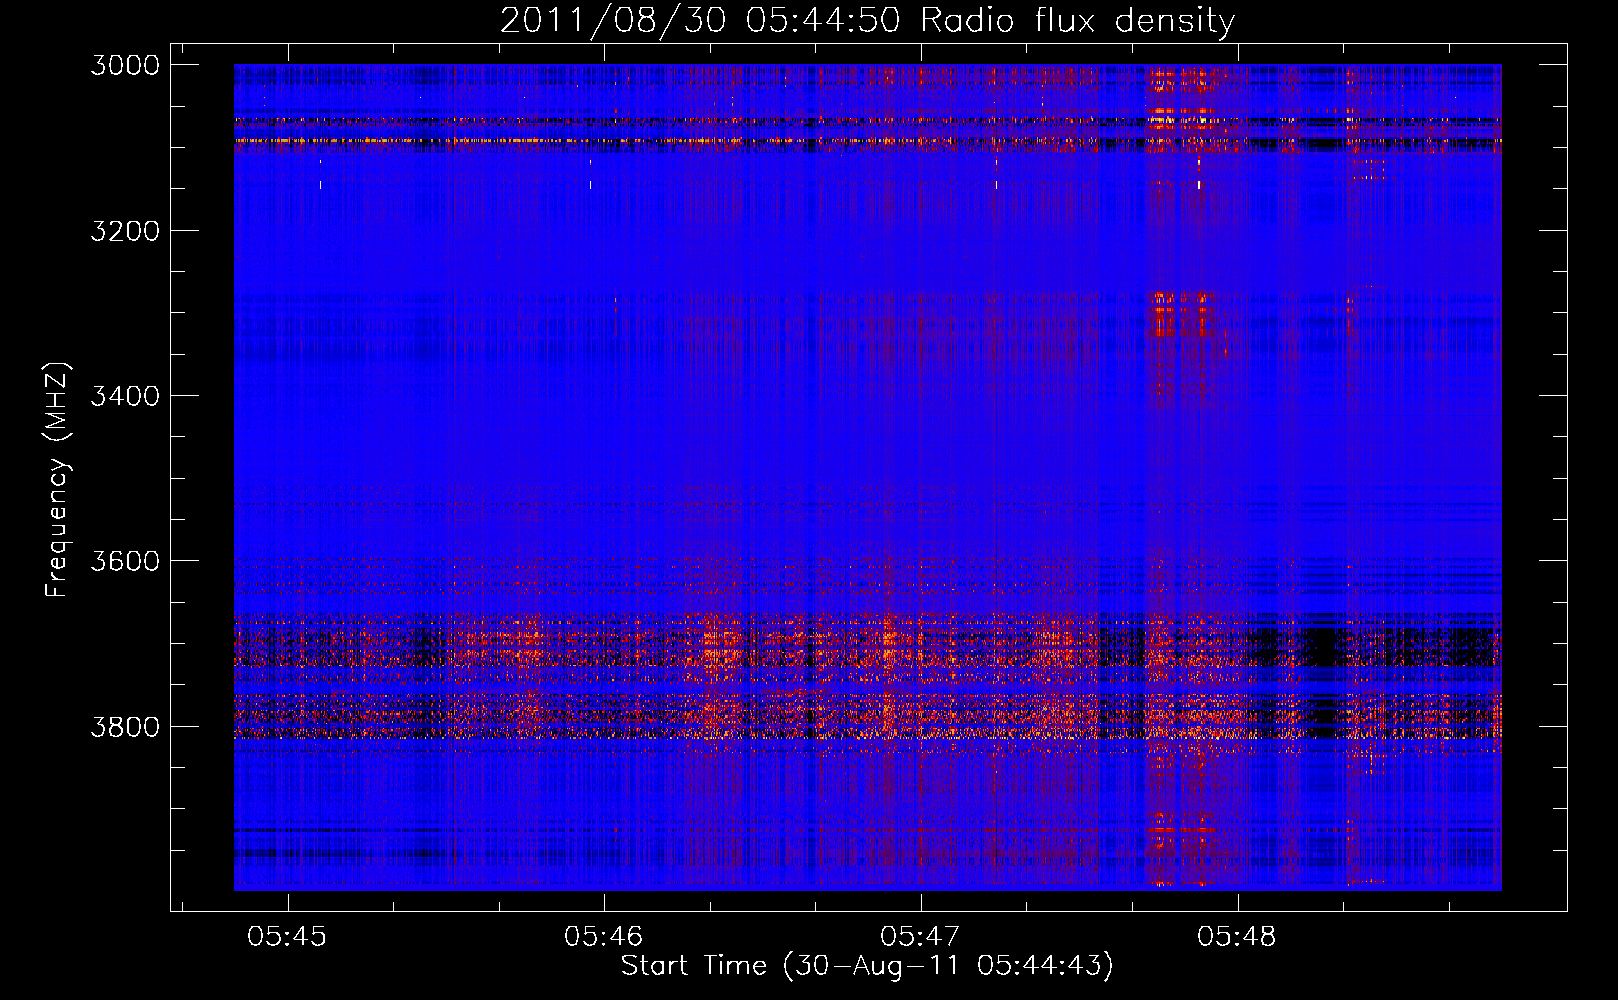Image resolution: width=1618 pixels, height=1000 pixels.
Task: Click the '3400' frequency axis label
Action: coord(125,396)
